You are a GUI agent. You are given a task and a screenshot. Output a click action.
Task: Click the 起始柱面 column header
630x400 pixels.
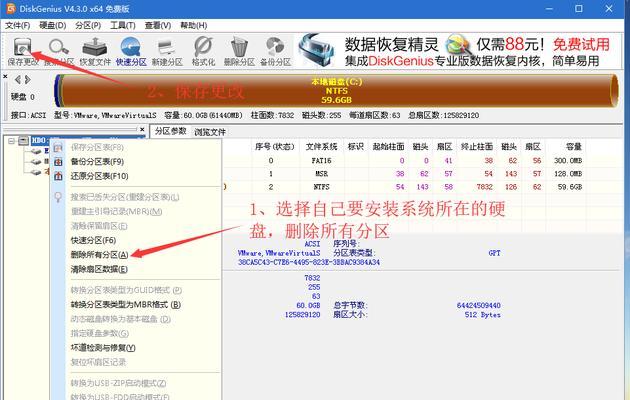[388, 147]
